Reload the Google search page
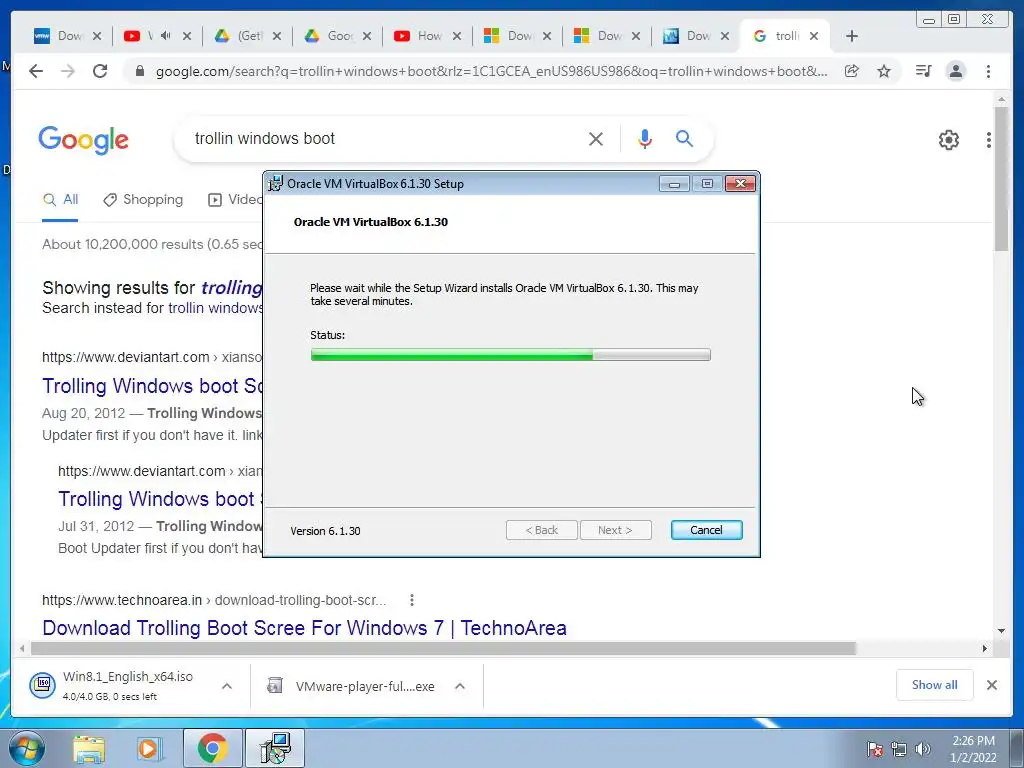The image size is (1024, 768). click(100, 71)
